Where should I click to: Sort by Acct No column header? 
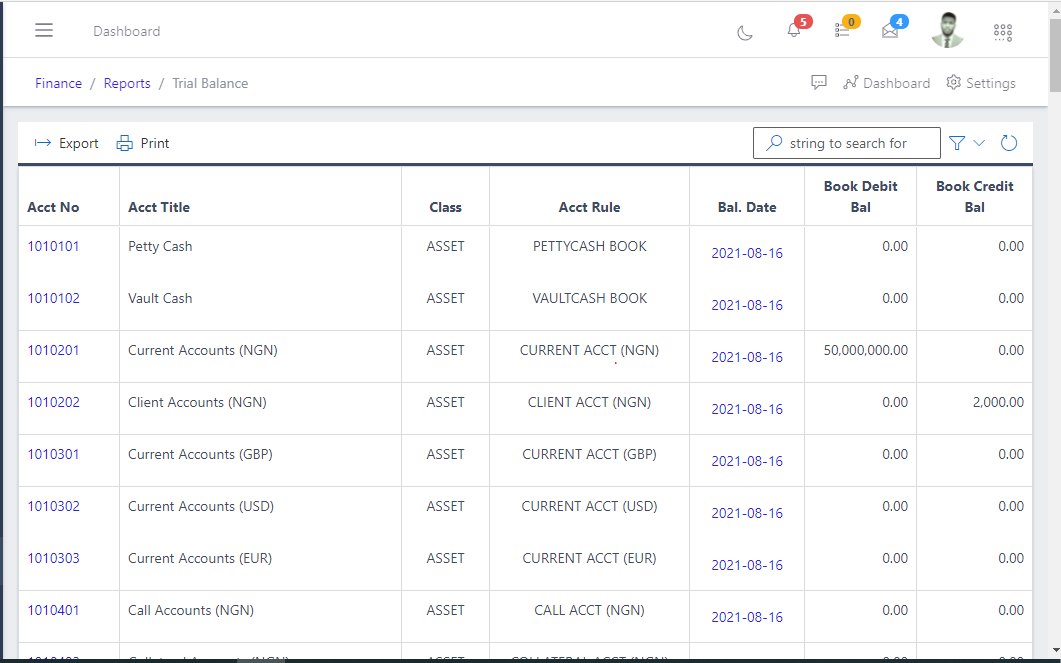coord(53,207)
